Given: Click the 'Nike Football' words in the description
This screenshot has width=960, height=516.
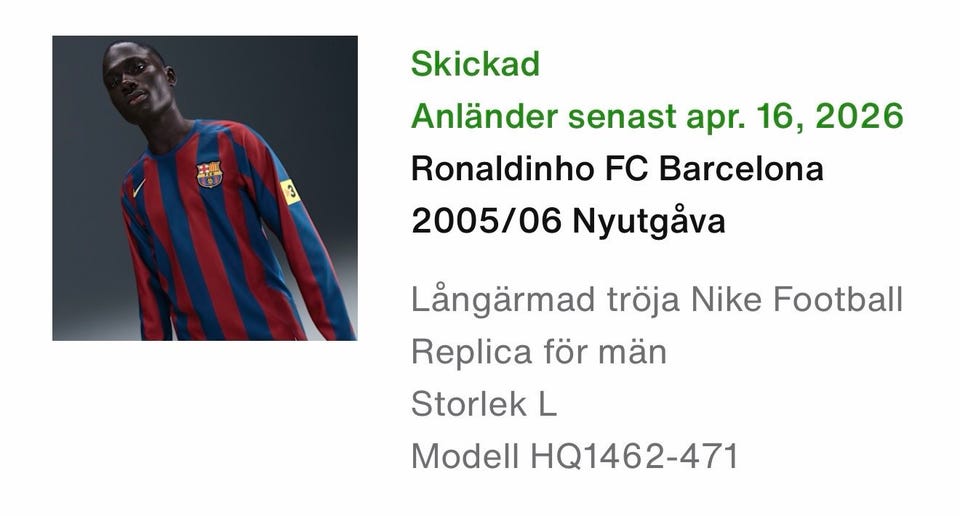Looking at the screenshot, I should pos(797,300).
